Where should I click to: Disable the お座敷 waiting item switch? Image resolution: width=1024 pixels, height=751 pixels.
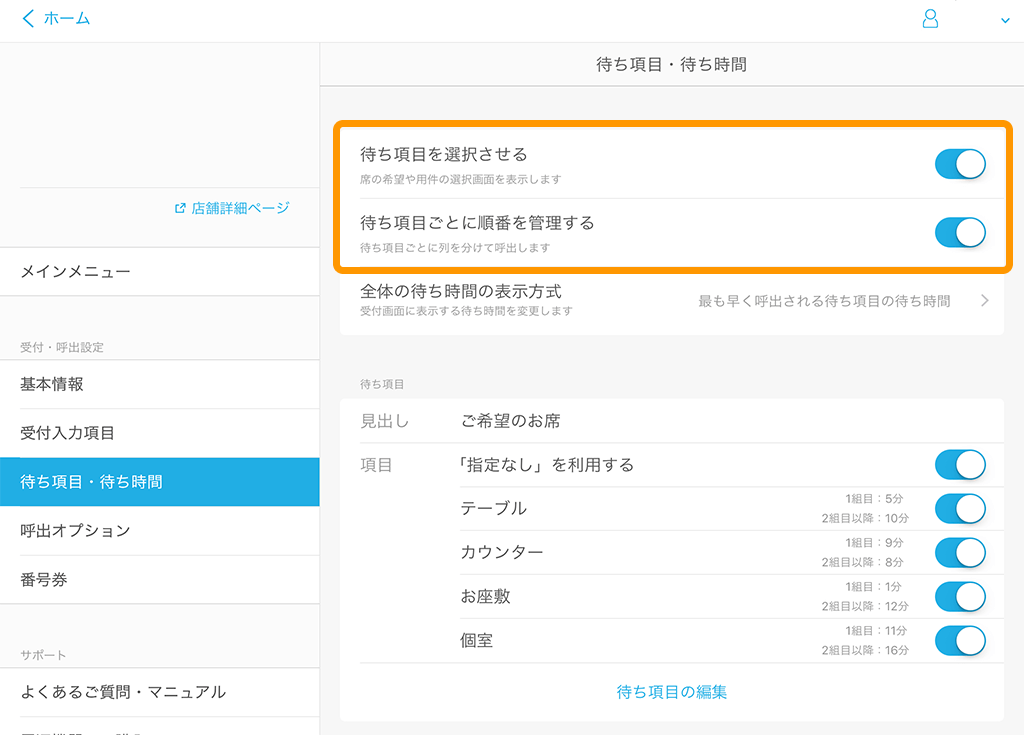click(960, 596)
